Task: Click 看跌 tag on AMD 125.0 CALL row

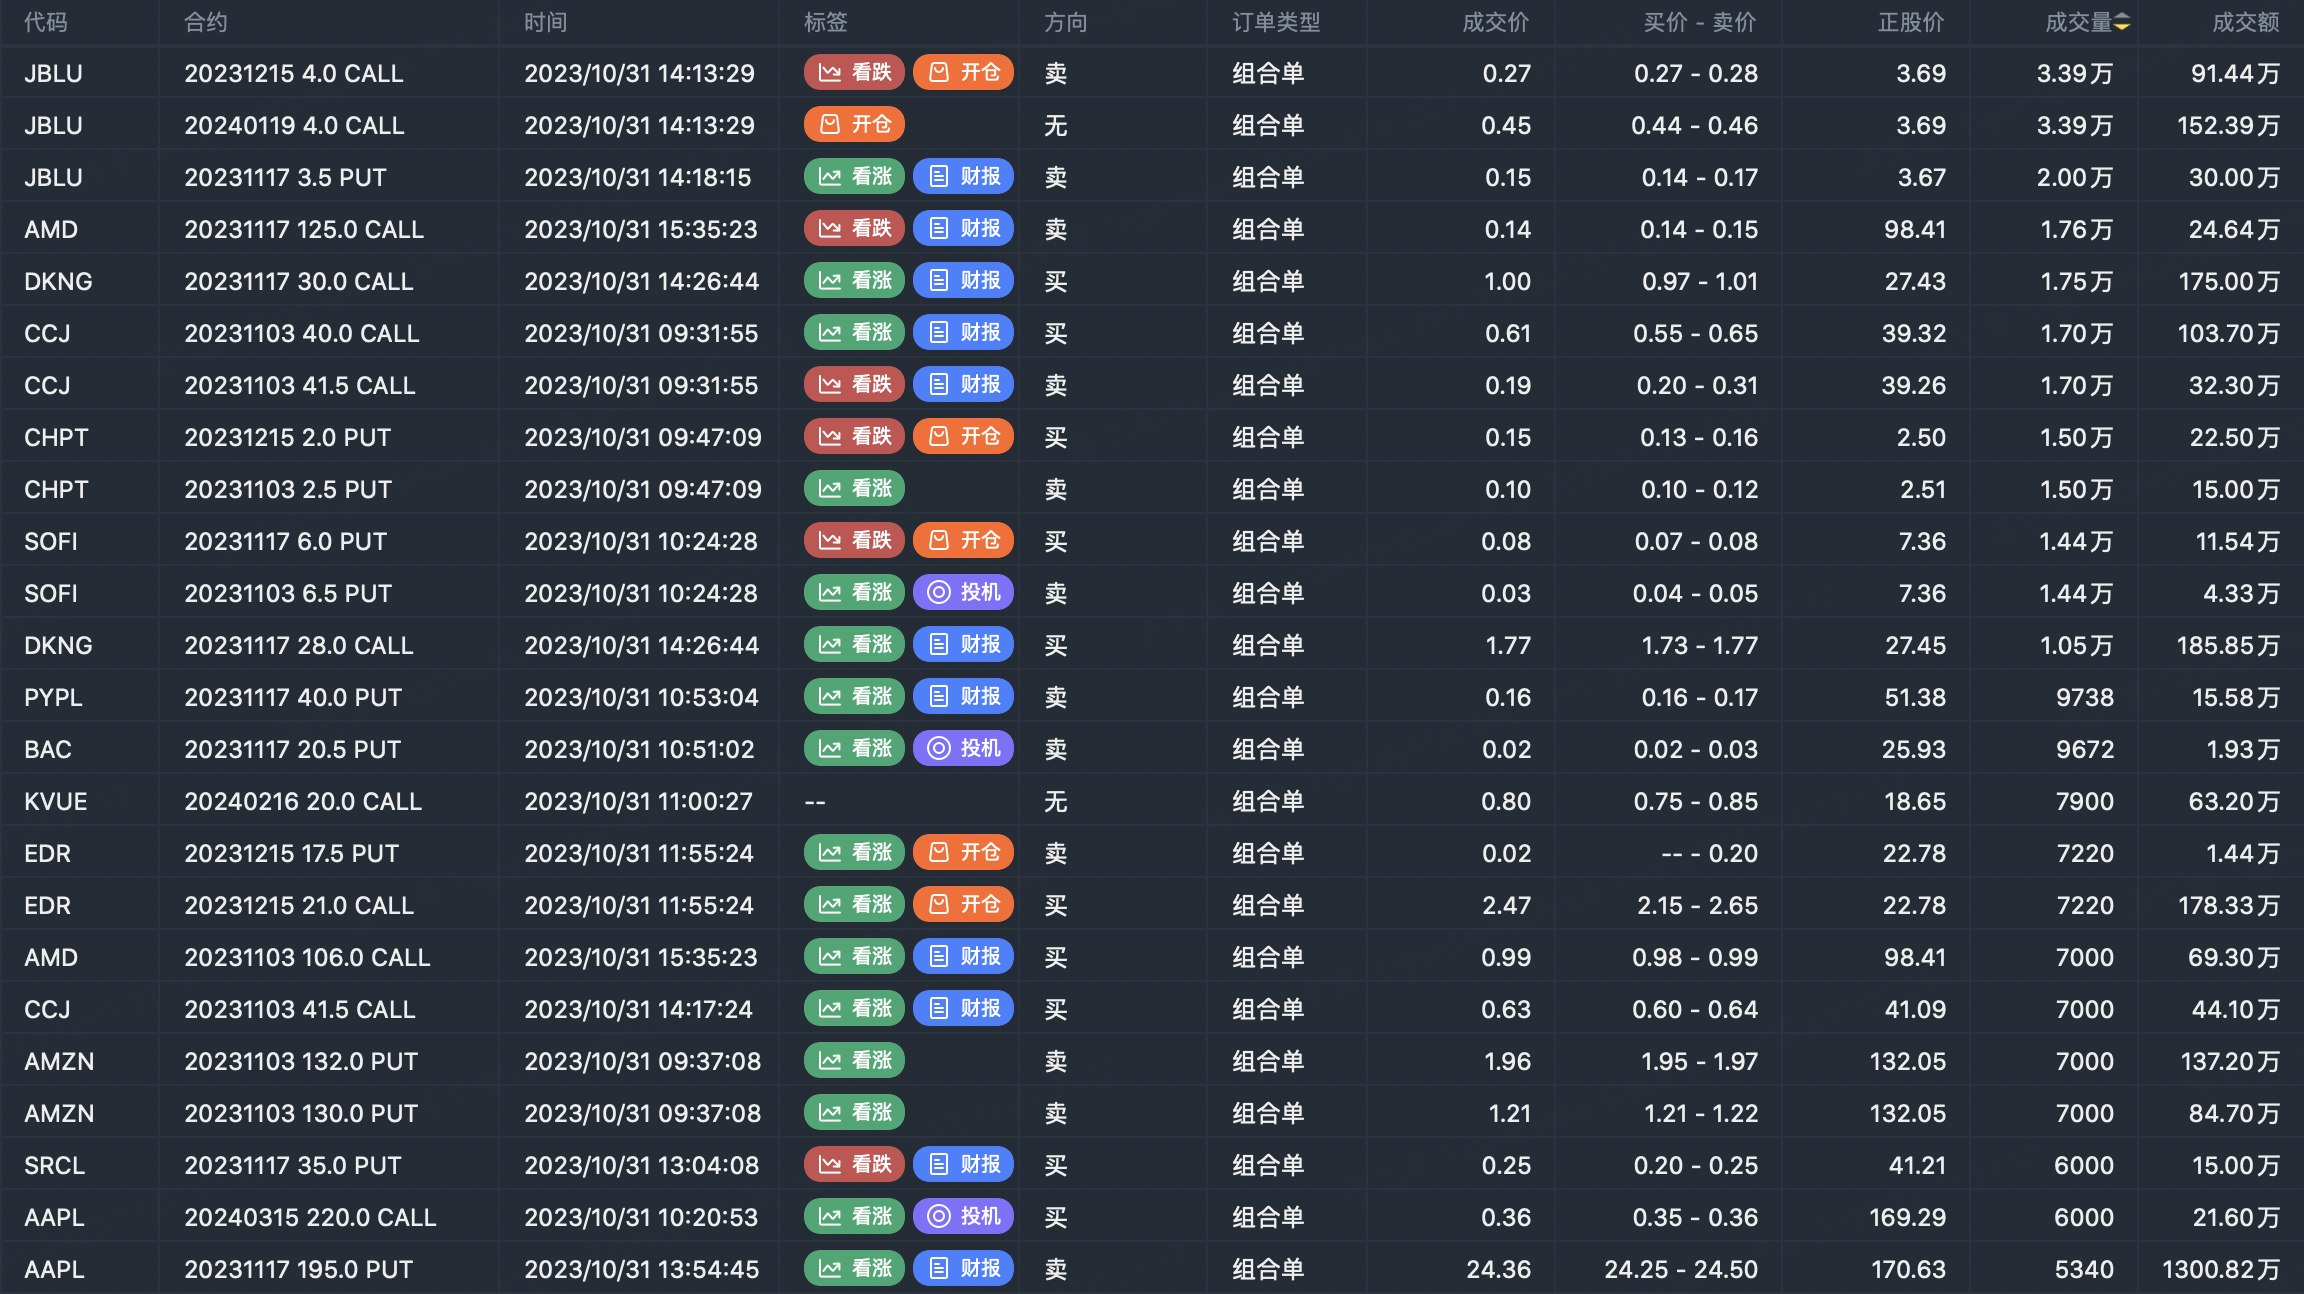Action: 855,228
